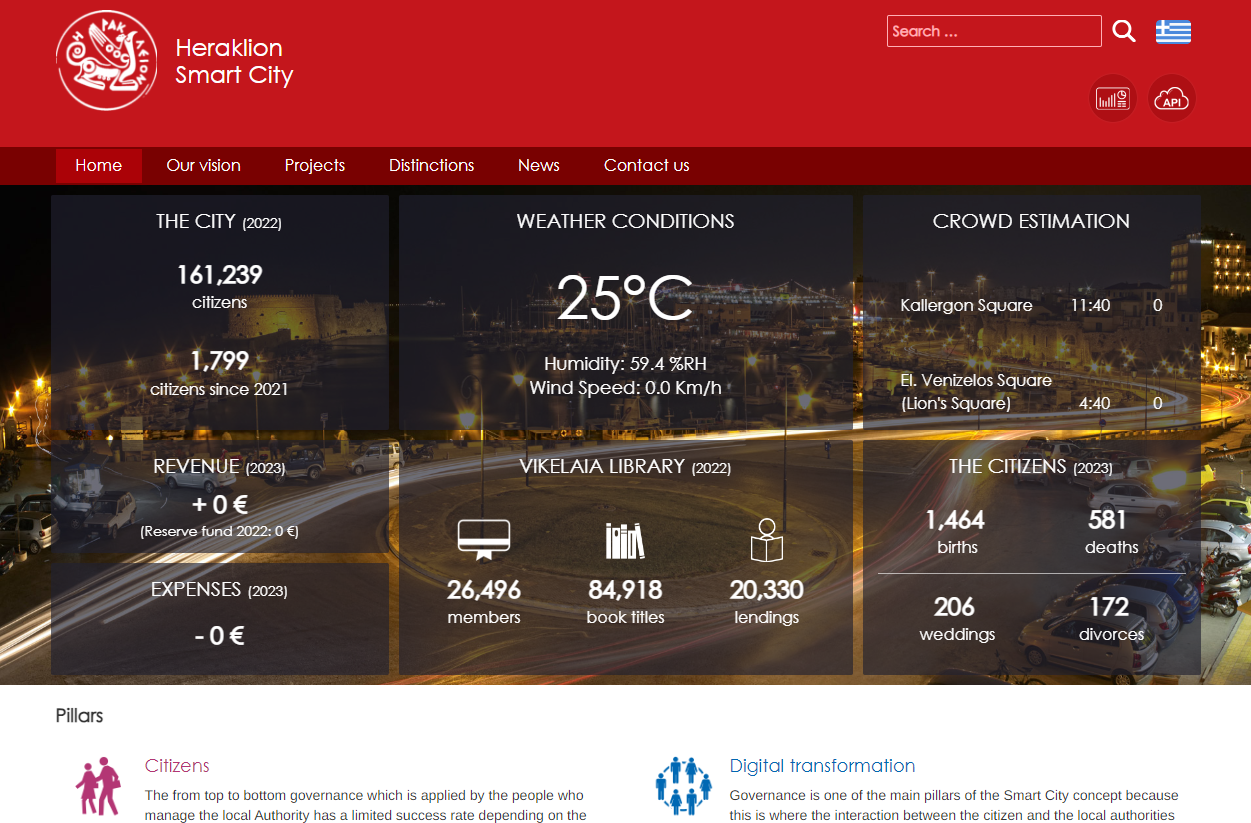Open the statistics dashboard icon
This screenshot has height=823, width=1251.
click(x=1112, y=98)
